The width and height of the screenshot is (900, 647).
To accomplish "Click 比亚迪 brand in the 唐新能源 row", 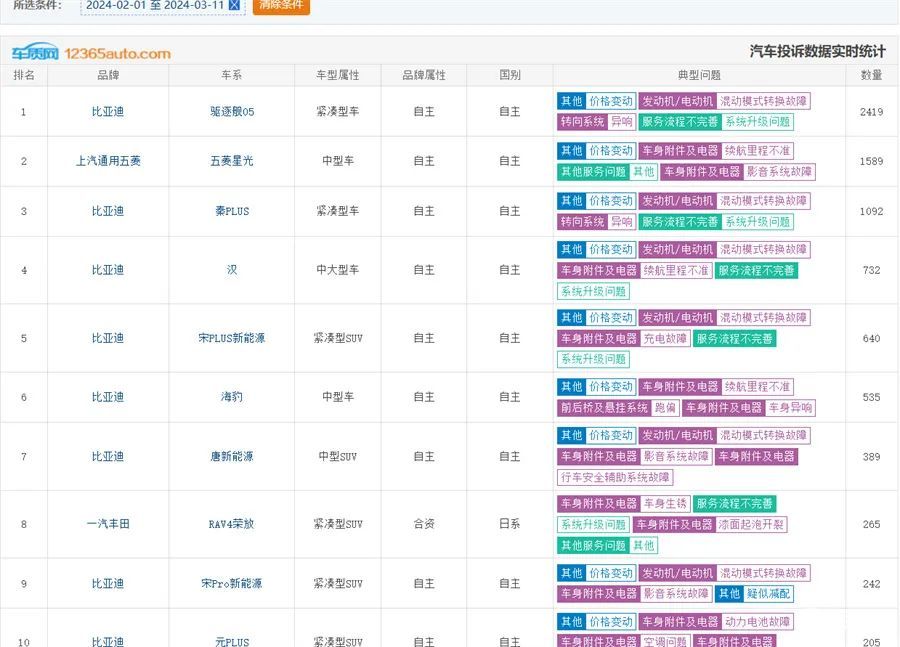I will 108,456.
